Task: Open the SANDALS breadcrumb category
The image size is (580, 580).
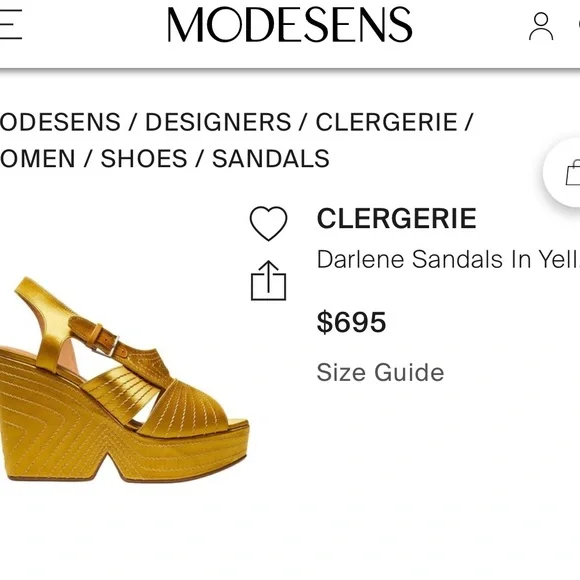Action: click(270, 158)
